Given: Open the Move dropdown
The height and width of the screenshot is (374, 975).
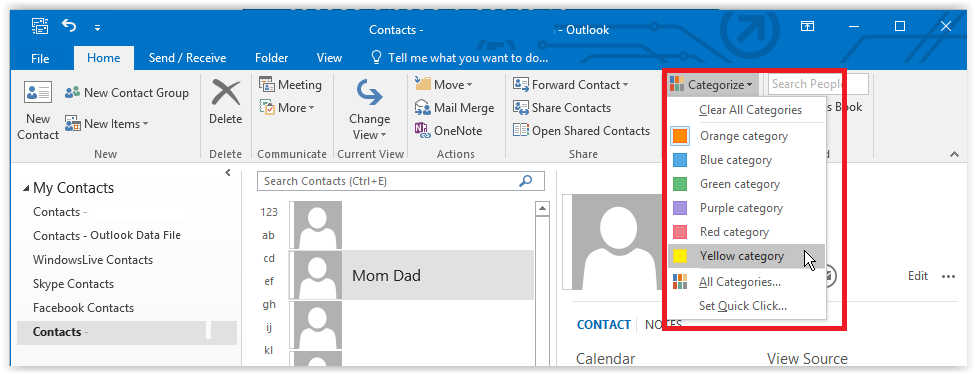Looking at the screenshot, I should (444, 85).
